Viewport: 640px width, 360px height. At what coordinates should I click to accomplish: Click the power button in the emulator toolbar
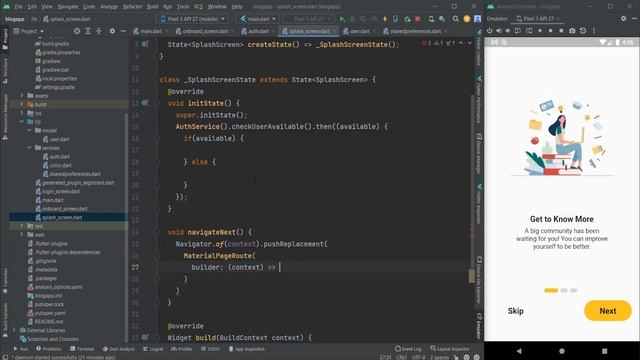coord(489,31)
